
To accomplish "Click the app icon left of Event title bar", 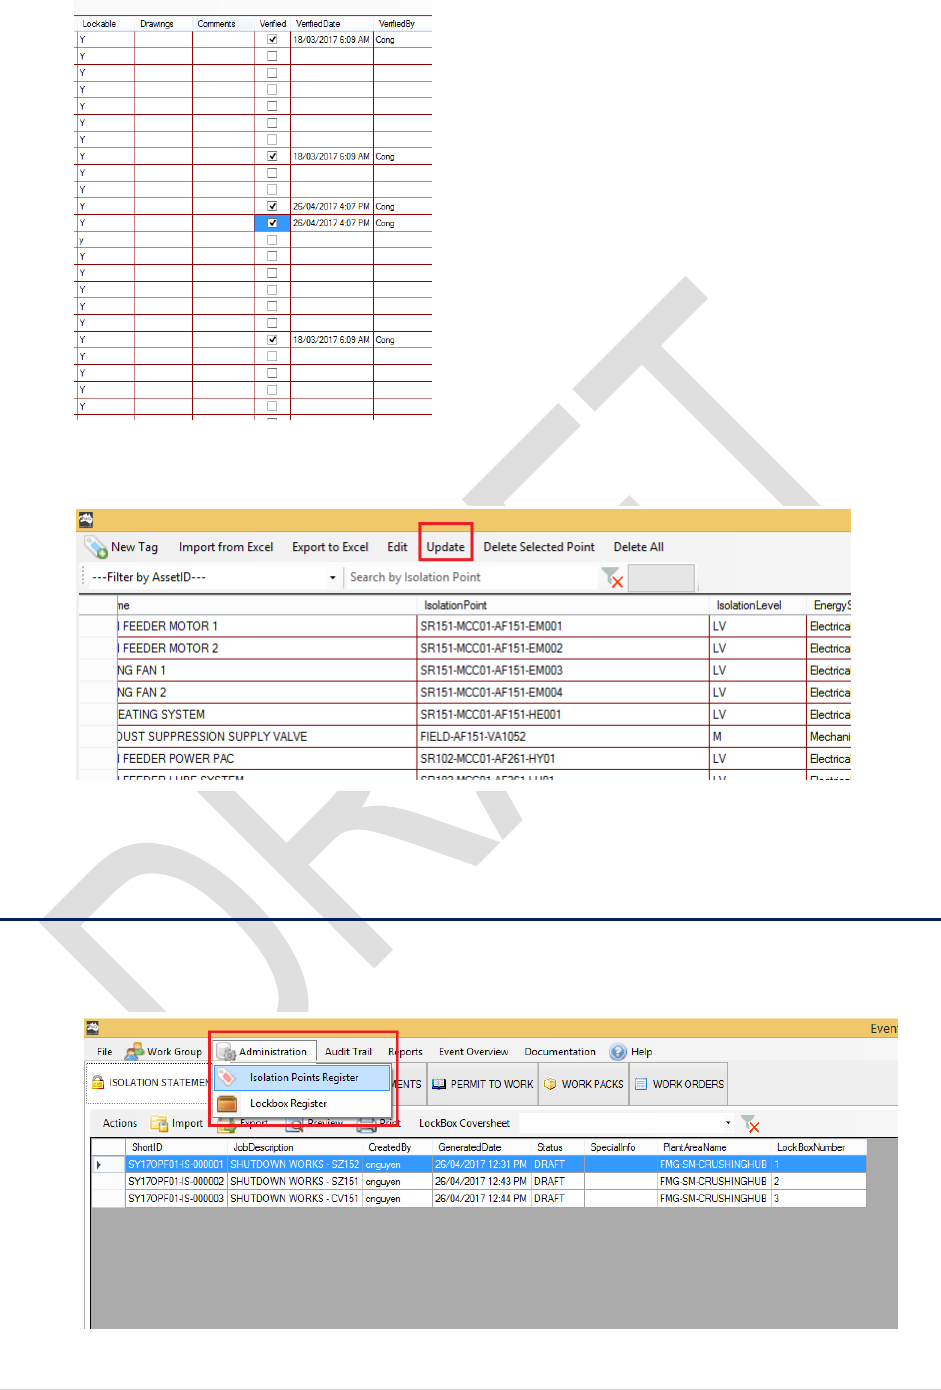I will tap(92, 1027).
